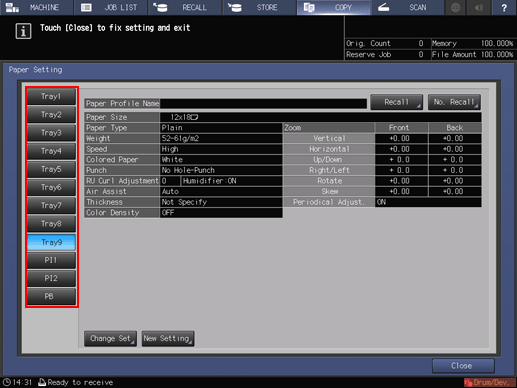Select Tray1 in tray list
The width and height of the screenshot is (517, 388).
point(51,97)
